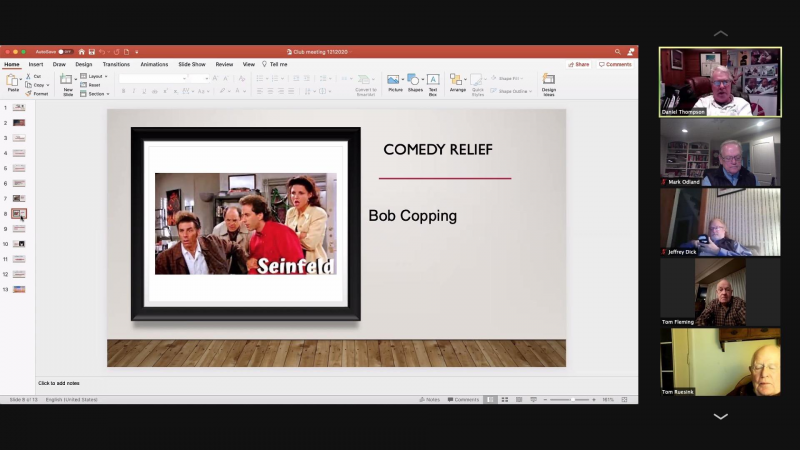800x450 pixels.
Task: Toggle the AutoSave switch
Action: 65,52
